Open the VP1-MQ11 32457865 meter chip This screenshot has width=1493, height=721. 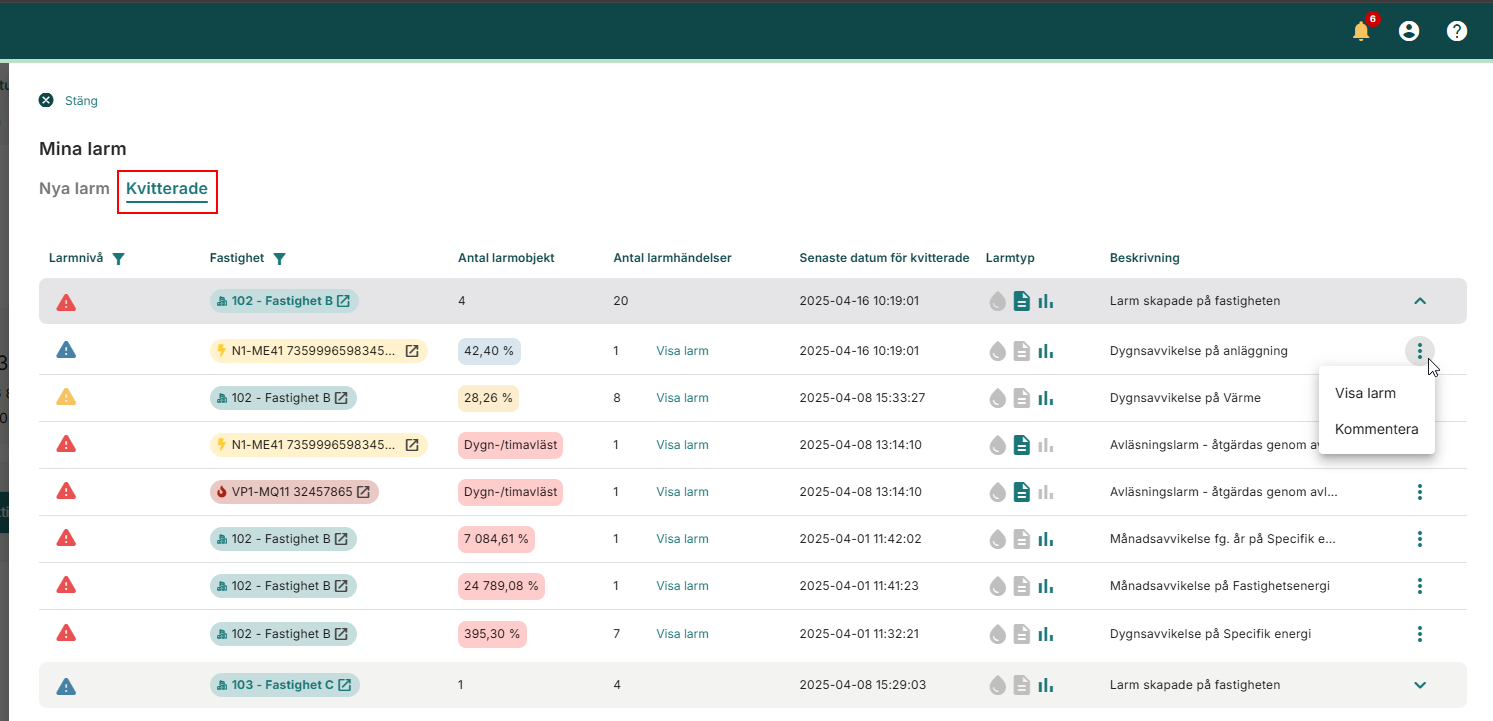click(294, 492)
